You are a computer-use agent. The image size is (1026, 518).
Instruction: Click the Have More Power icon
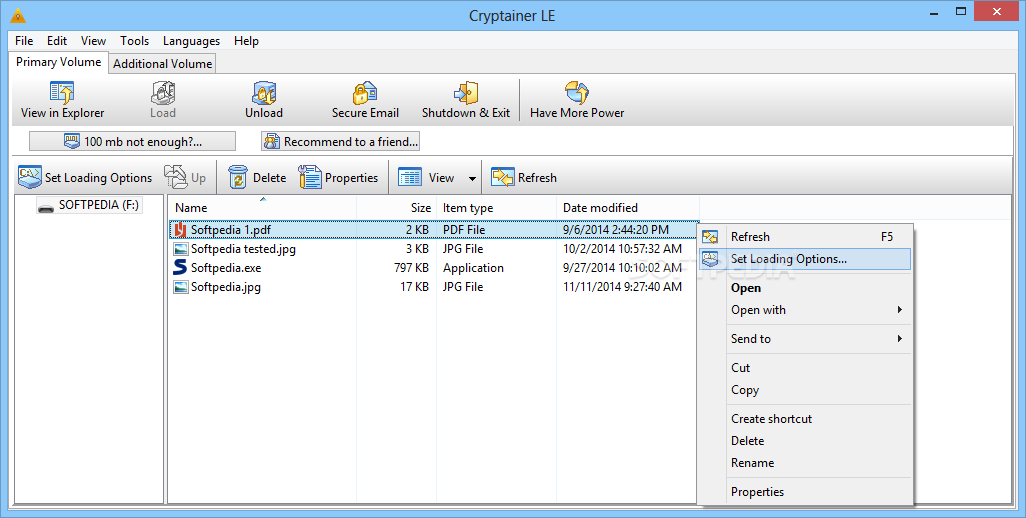click(576, 93)
